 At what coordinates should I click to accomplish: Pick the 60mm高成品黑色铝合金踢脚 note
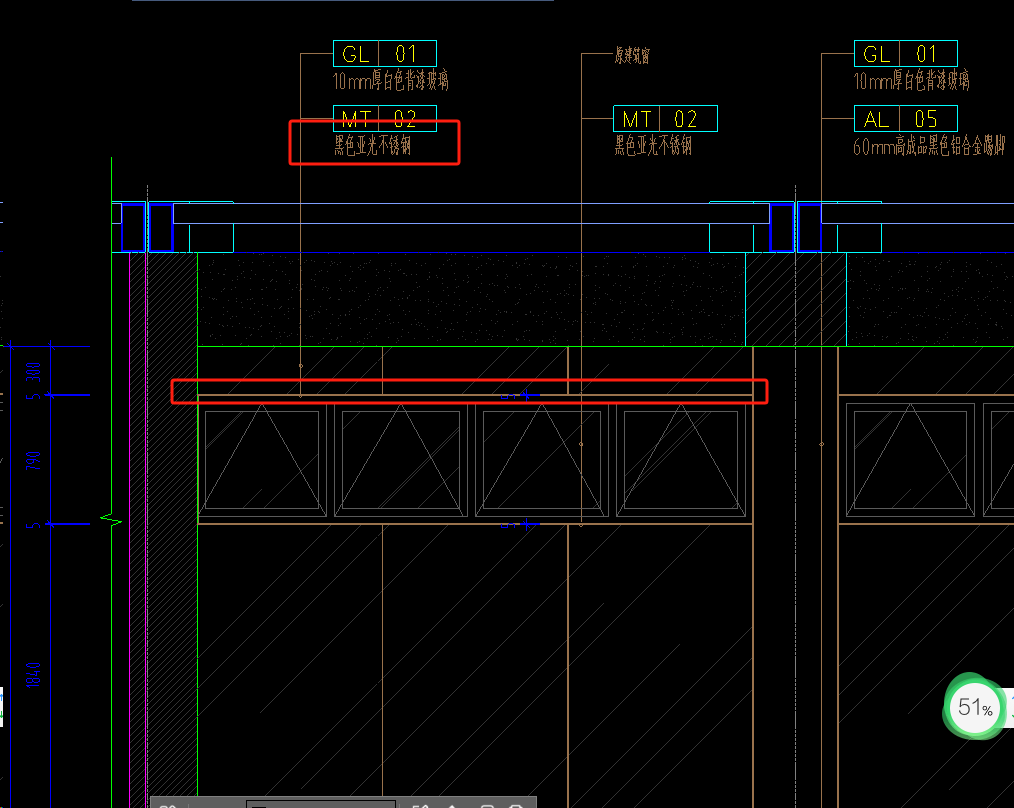[929, 147]
